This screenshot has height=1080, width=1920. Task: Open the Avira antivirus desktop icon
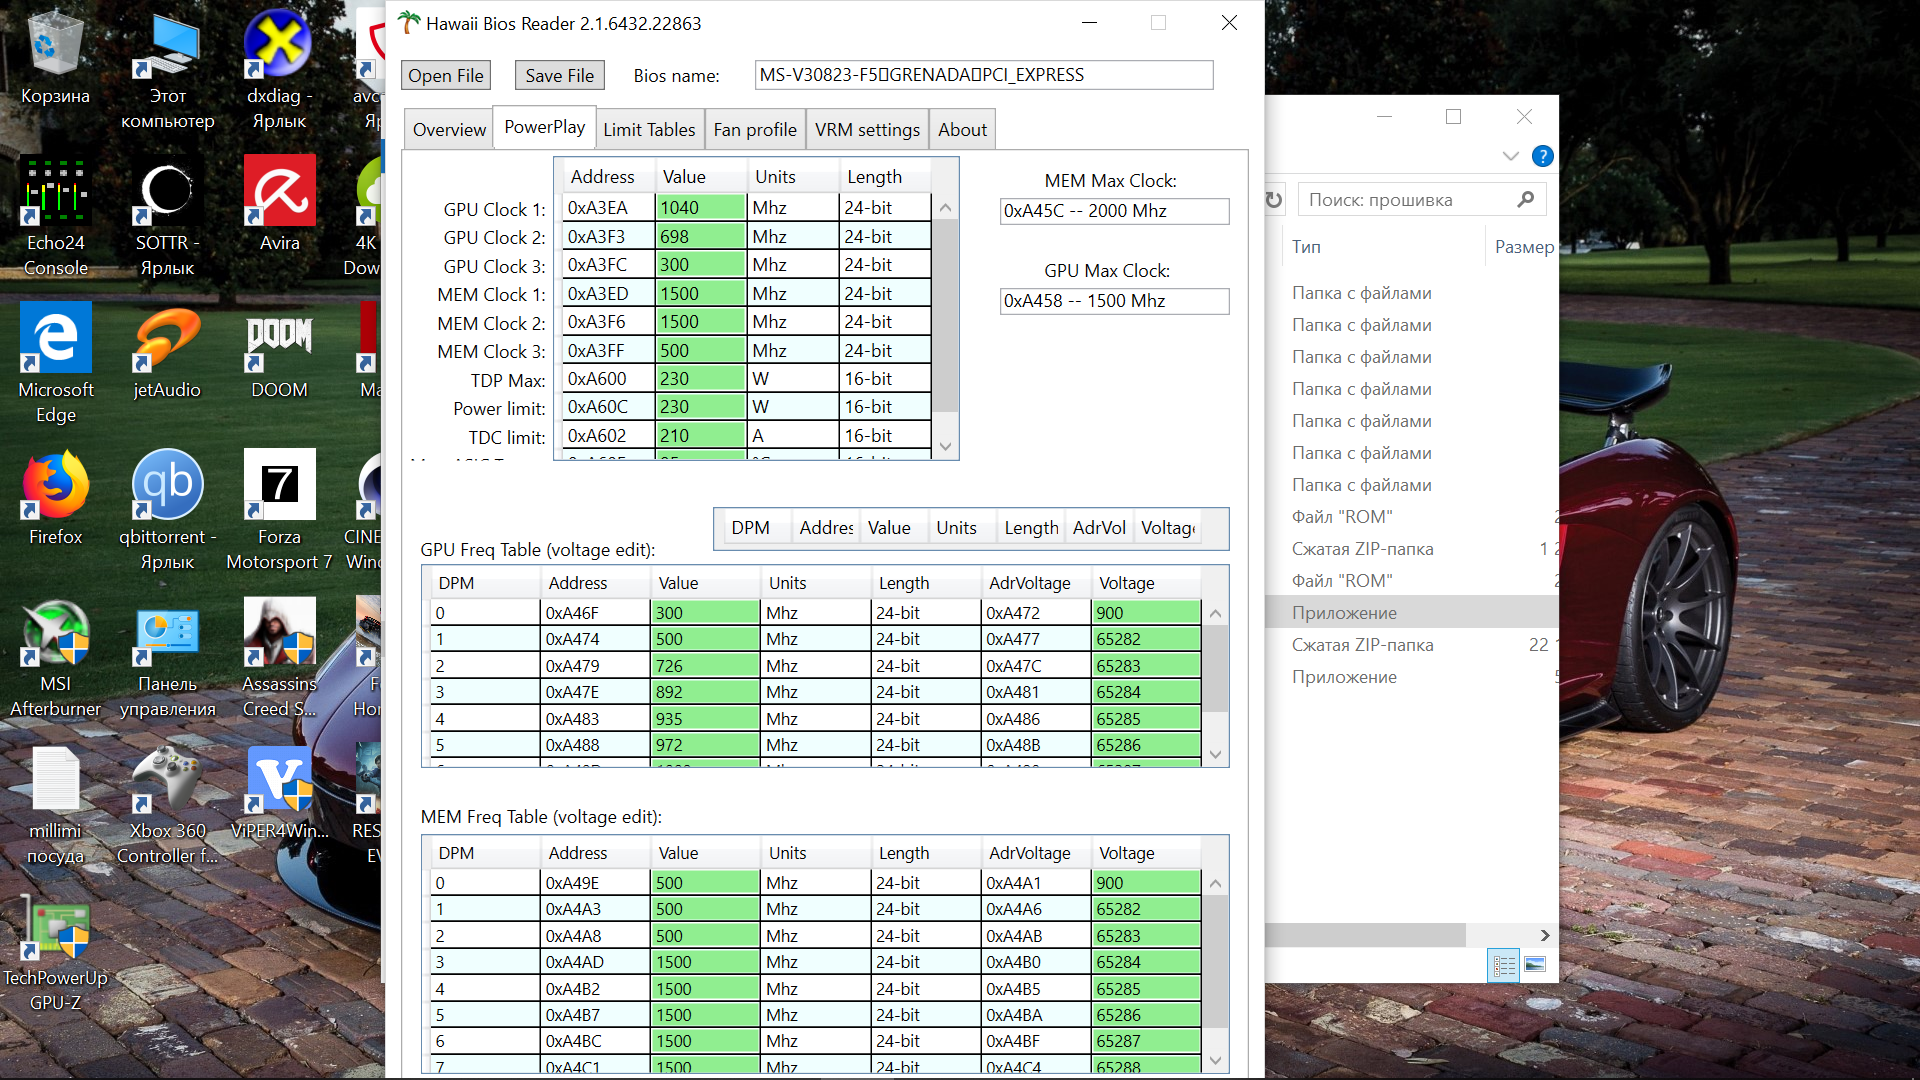pyautogui.click(x=279, y=191)
